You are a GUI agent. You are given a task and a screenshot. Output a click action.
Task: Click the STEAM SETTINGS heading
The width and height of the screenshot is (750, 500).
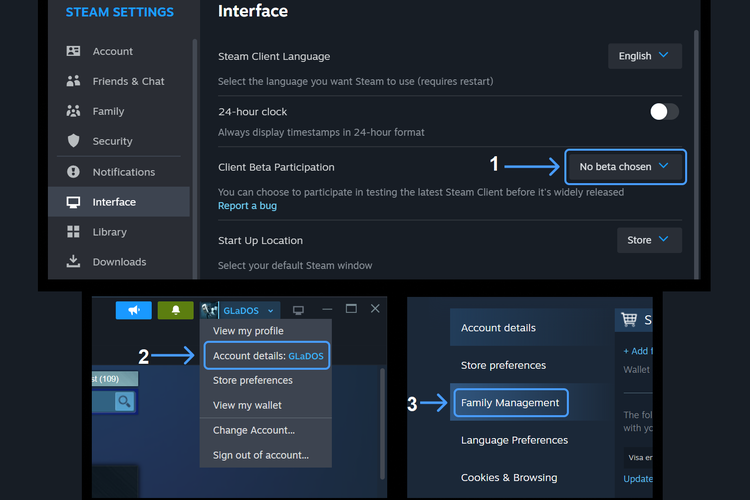(x=120, y=12)
